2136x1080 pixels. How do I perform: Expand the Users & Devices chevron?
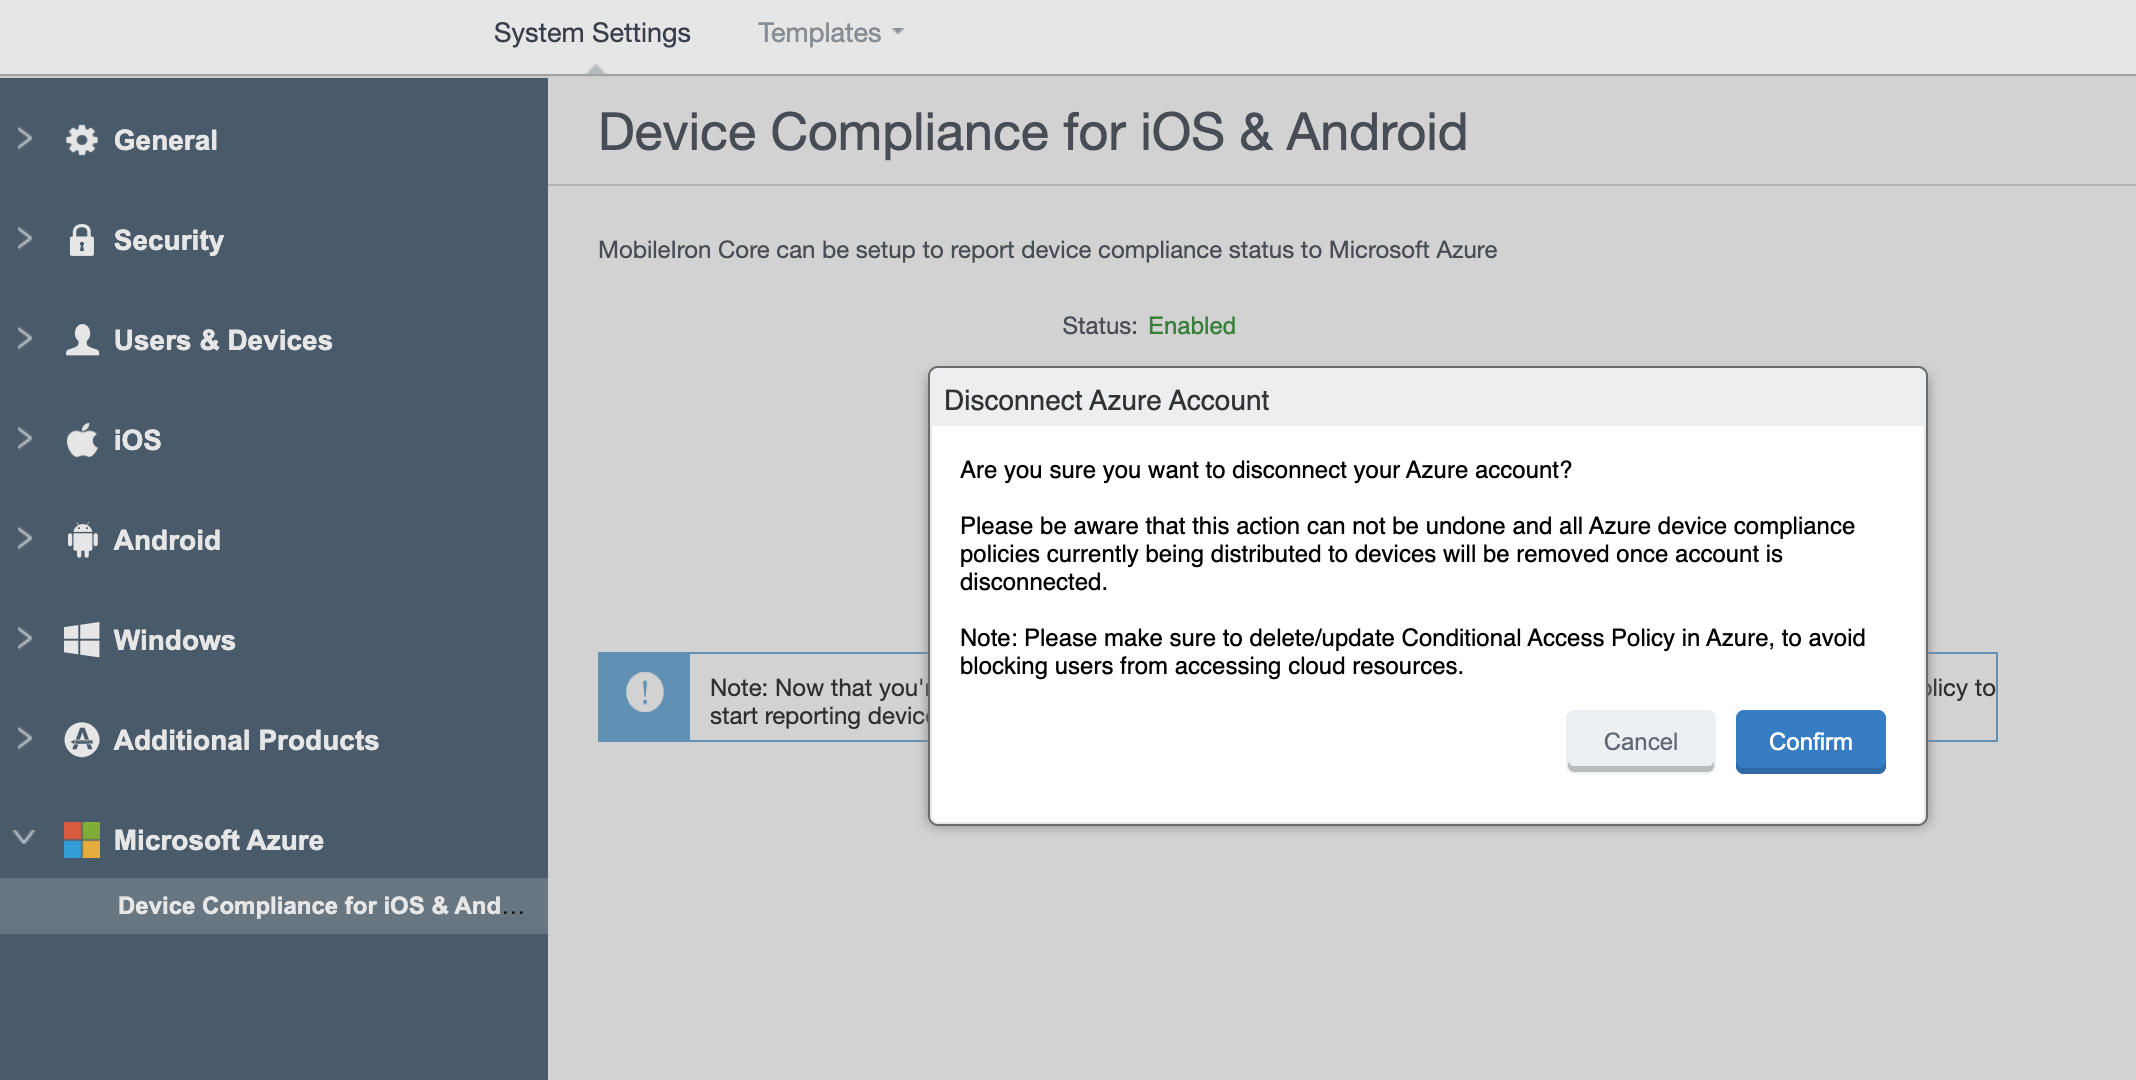tap(25, 339)
